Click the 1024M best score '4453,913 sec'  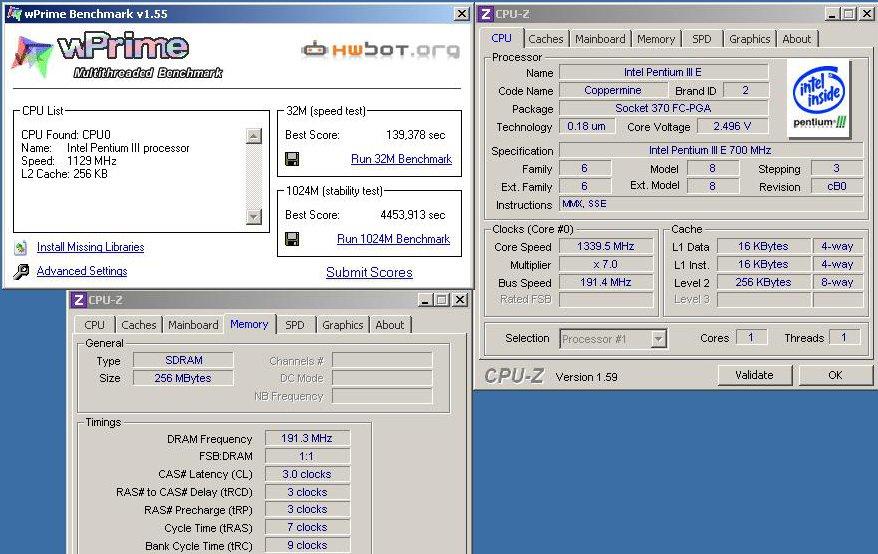click(413, 215)
